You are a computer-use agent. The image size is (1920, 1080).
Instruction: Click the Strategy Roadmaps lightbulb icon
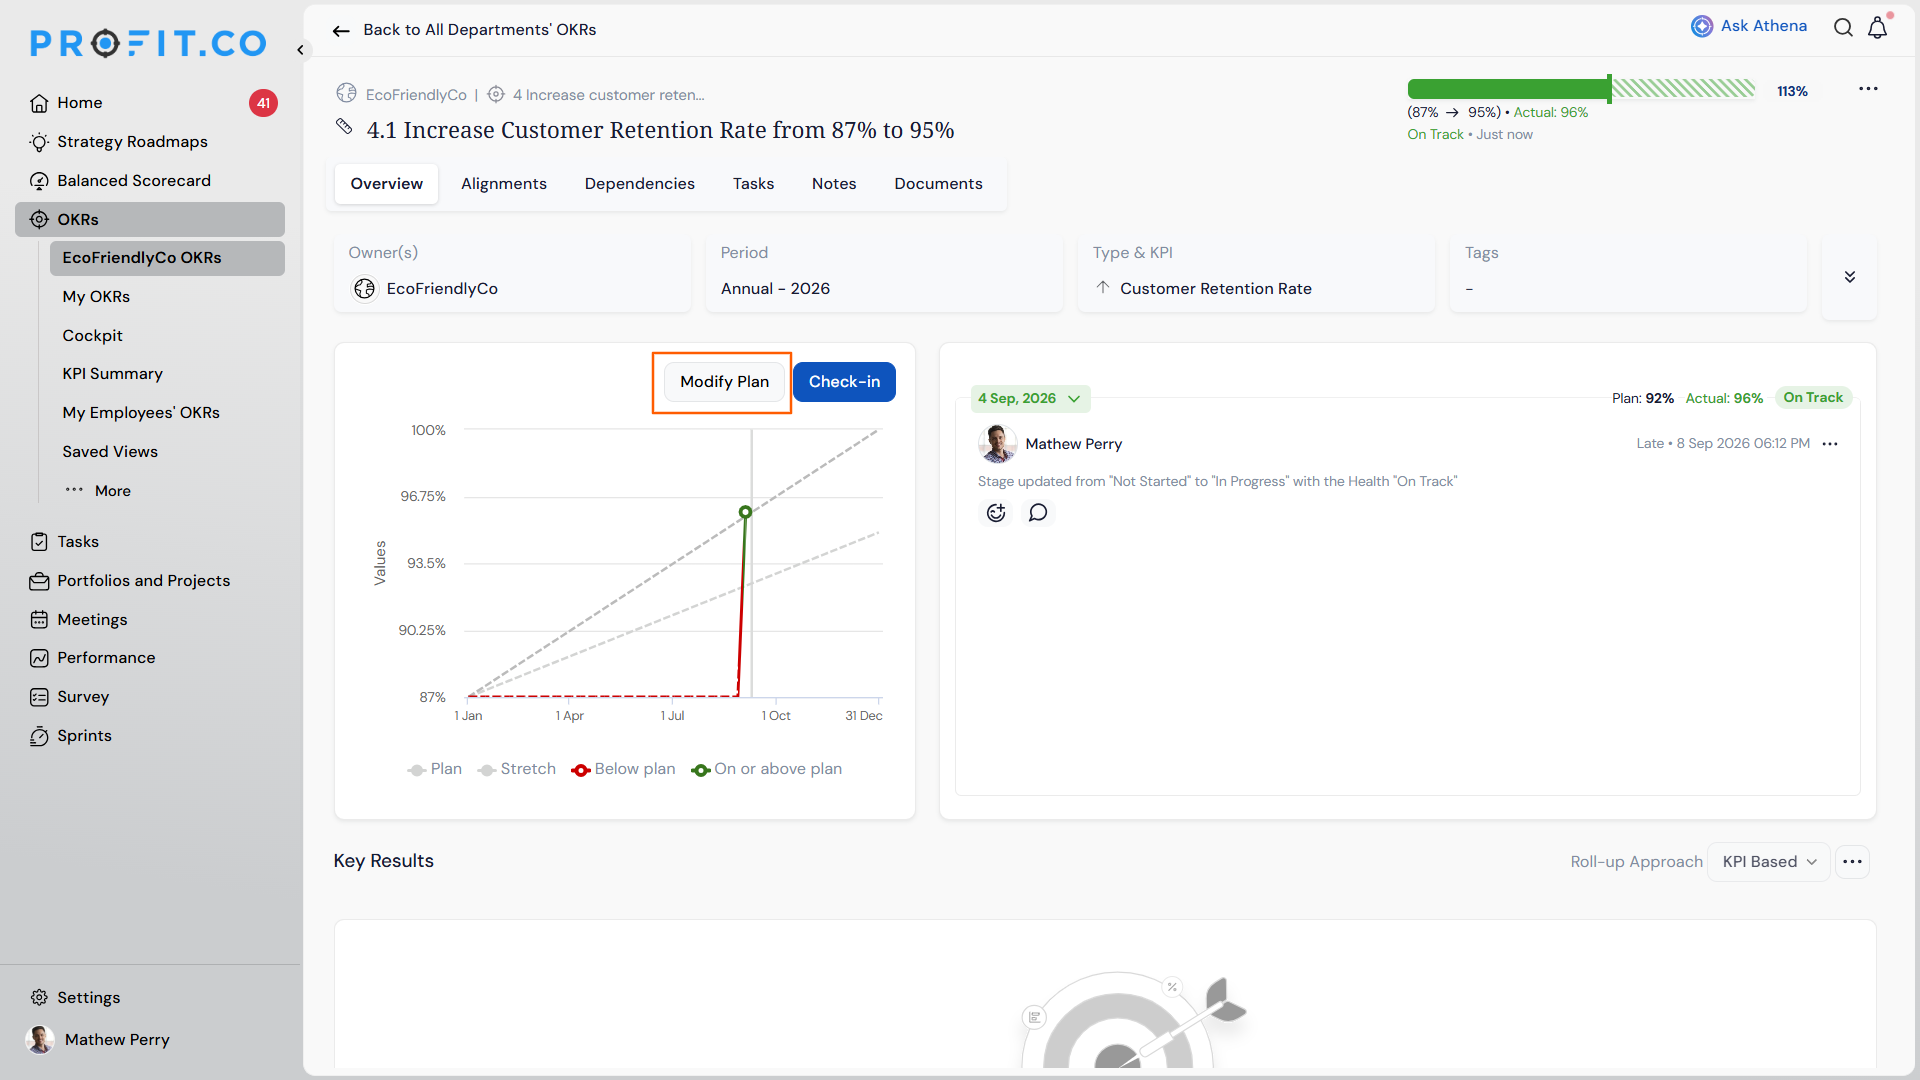39,142
